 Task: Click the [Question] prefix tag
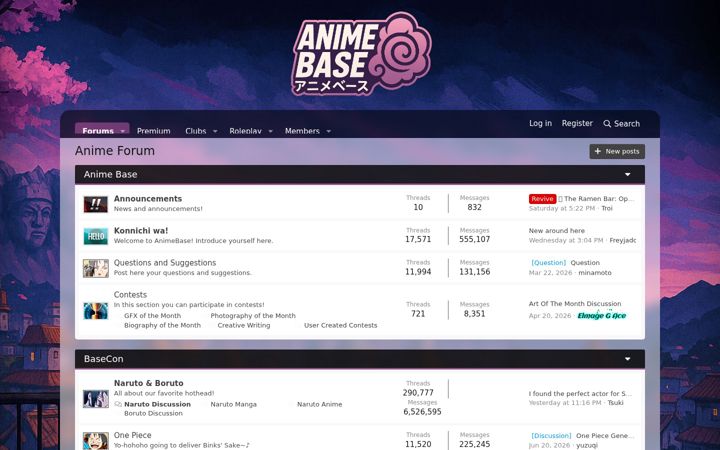click(x=549, y=263)
